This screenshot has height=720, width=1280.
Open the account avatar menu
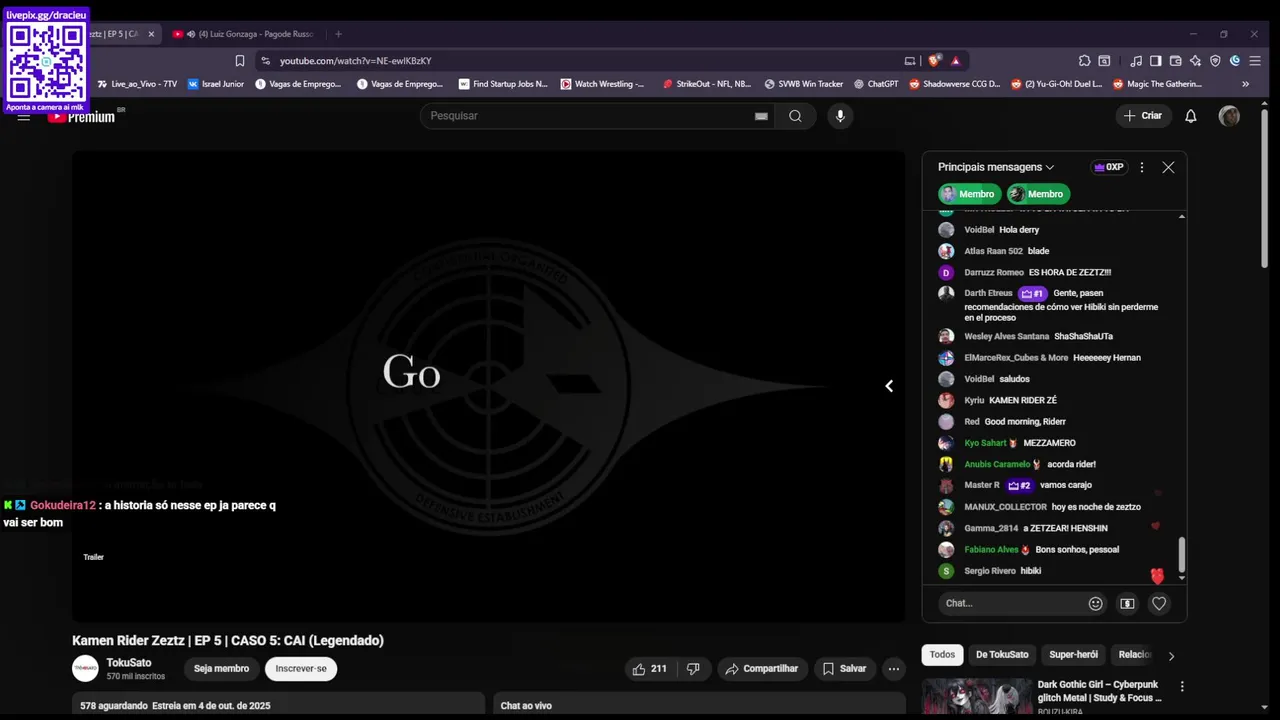tap(1229, 116)
